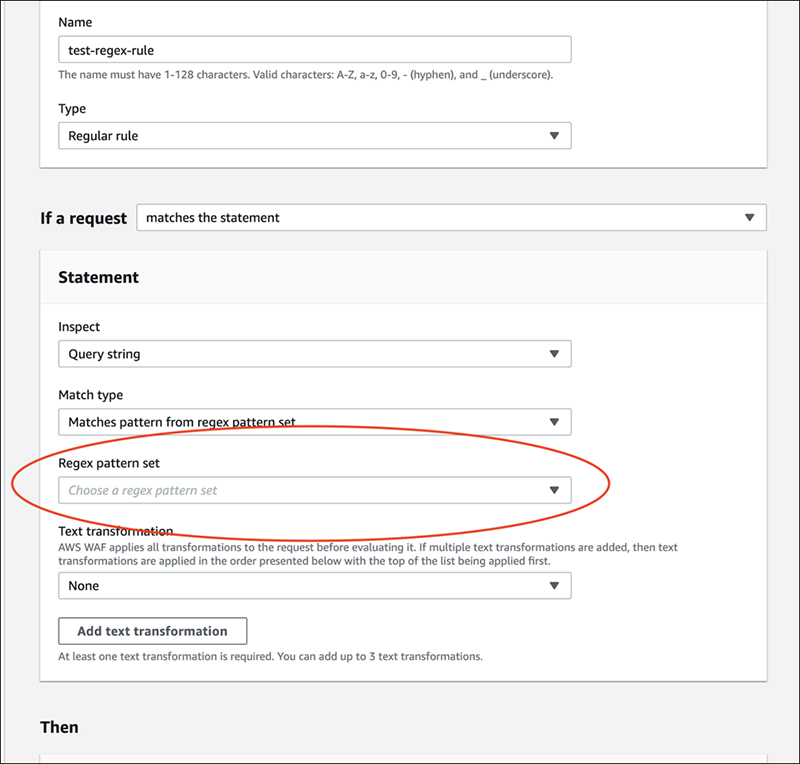
Task: Click the "Then" section heading
Action: 59,726
